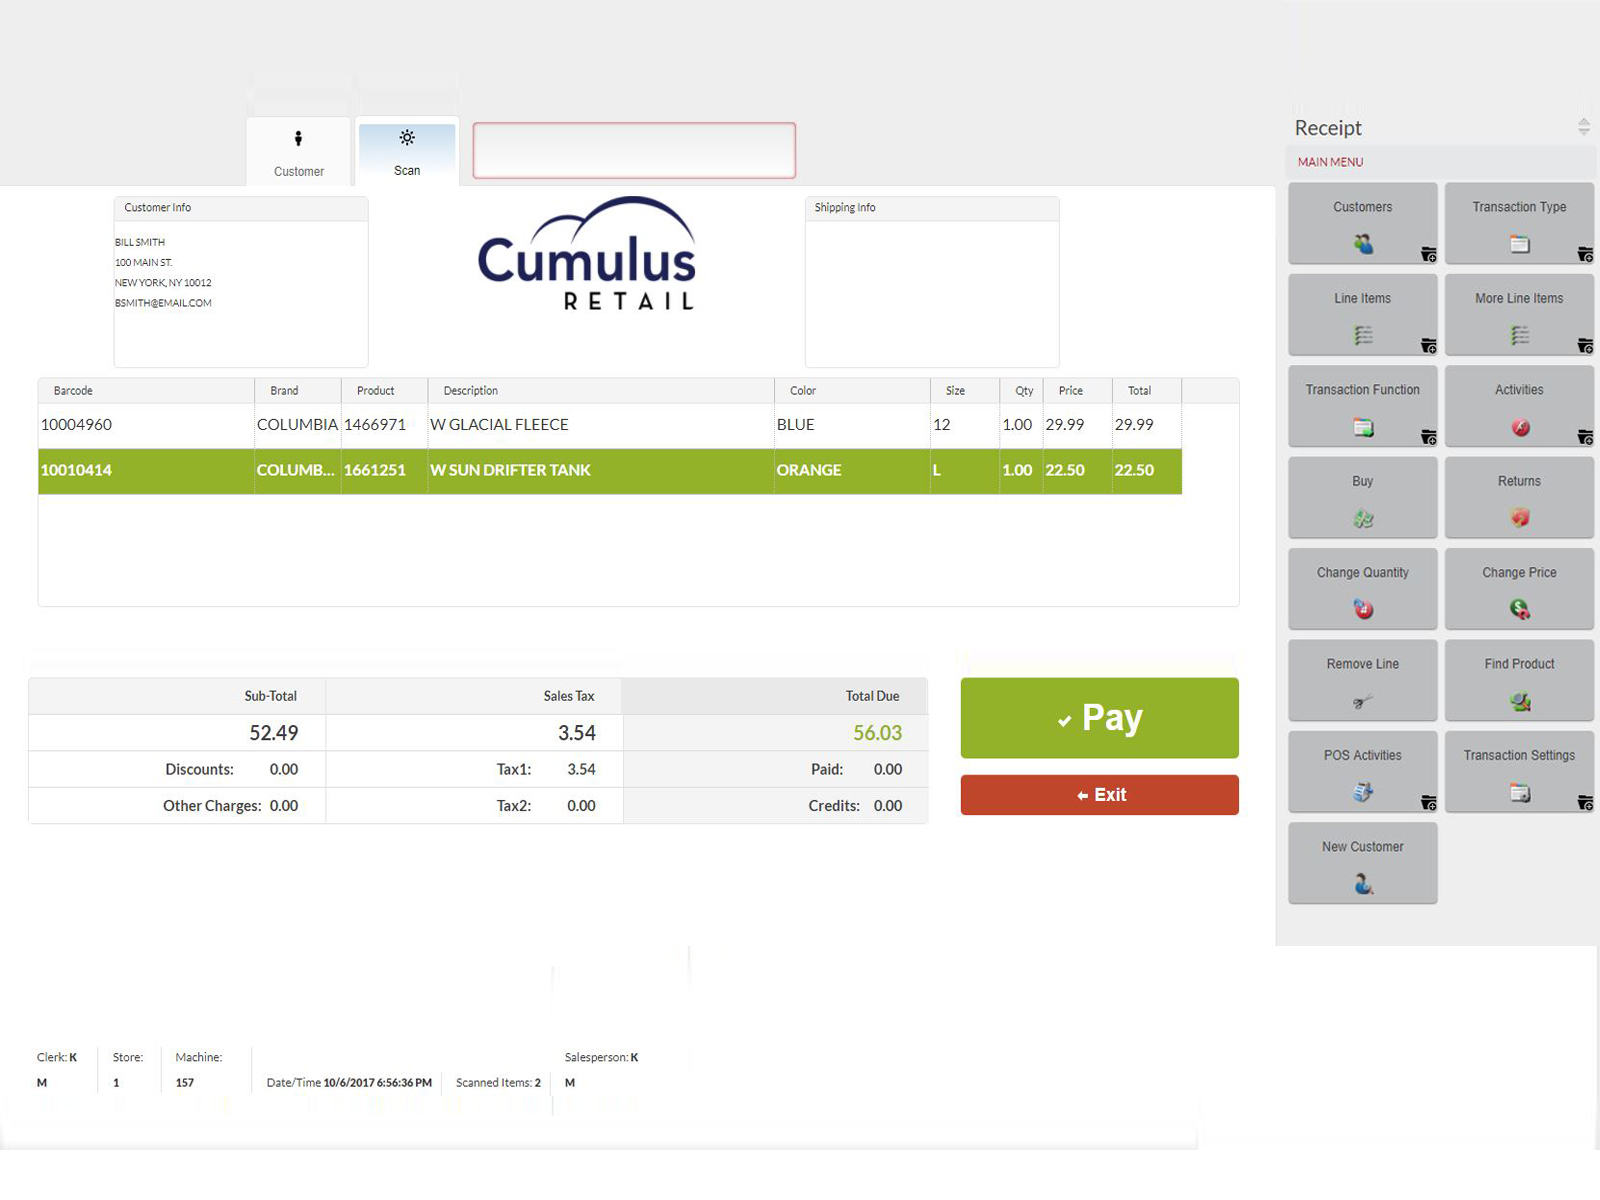This screenshot has width=1600, height=1200.
Task: Select Remove Line tile
Action: pyautogui.click(x=1362, y=680)
